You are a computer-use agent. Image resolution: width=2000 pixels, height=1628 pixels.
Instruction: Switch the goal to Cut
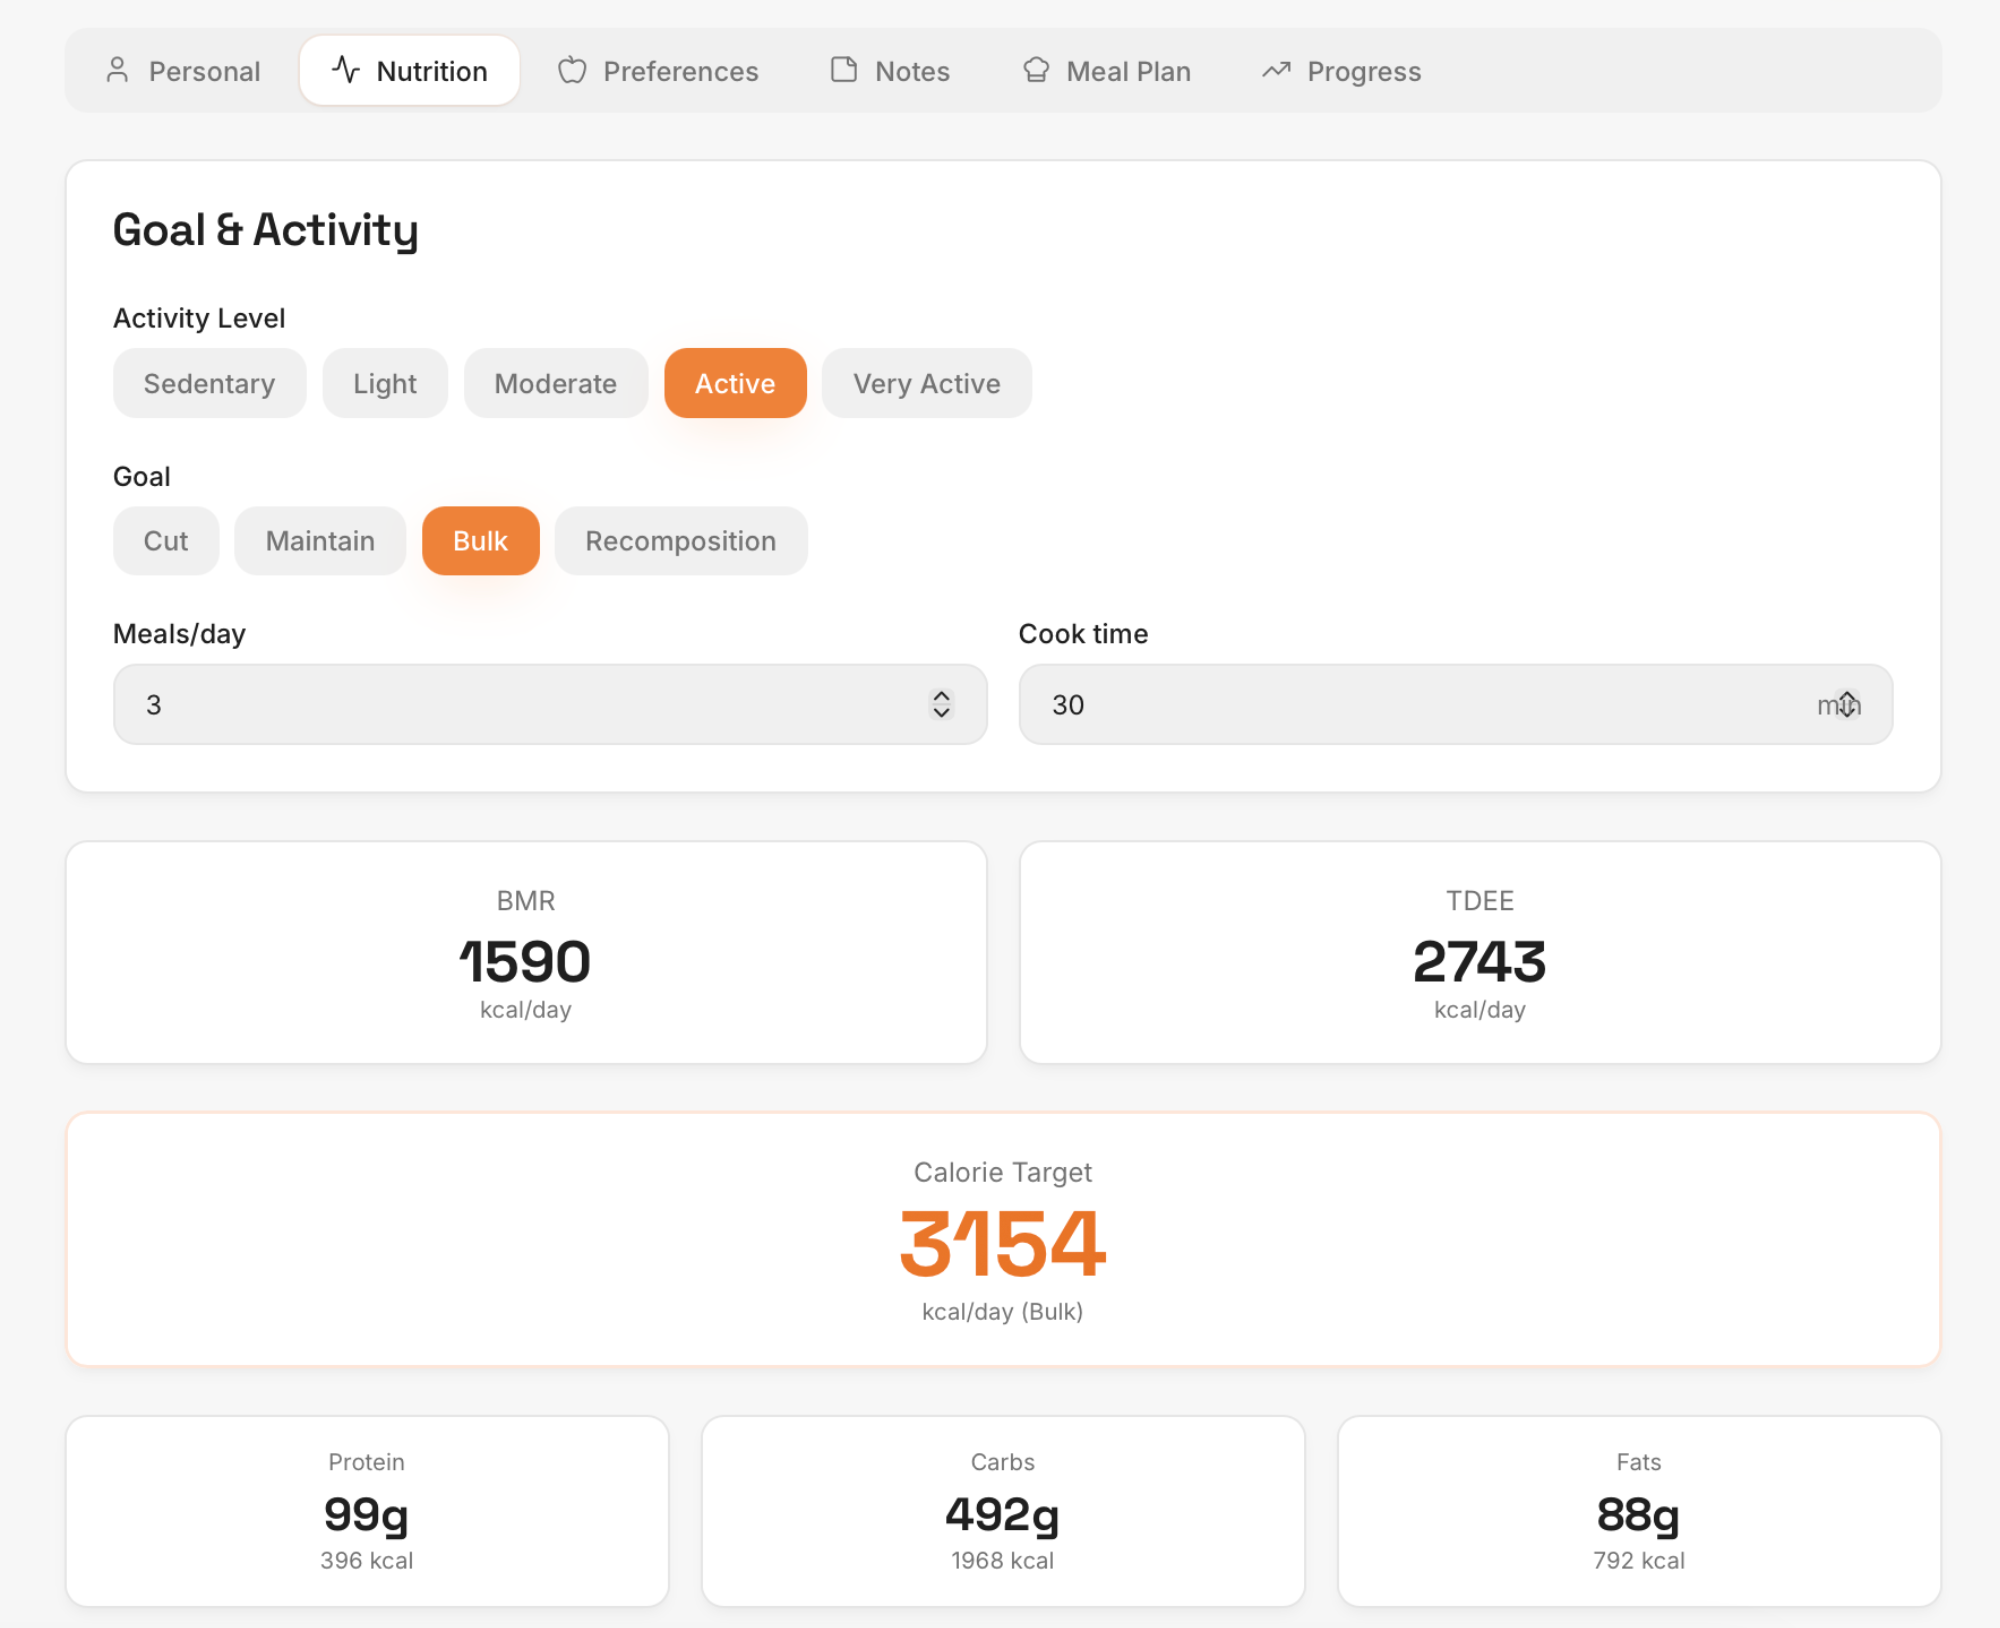click(165, 541)
